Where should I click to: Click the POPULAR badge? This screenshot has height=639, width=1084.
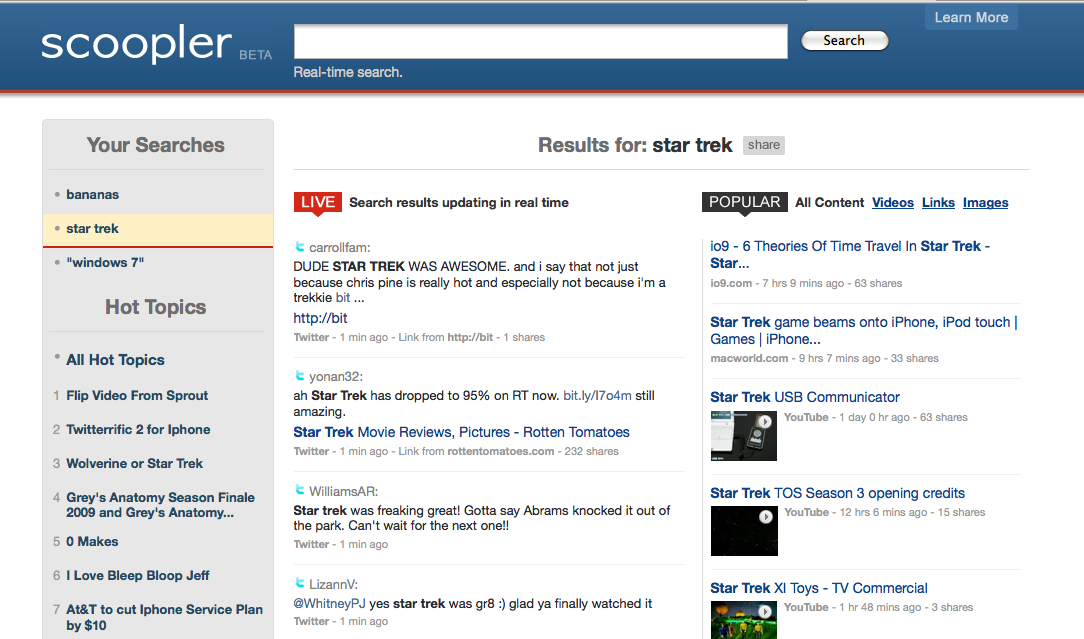click(745, 202)
